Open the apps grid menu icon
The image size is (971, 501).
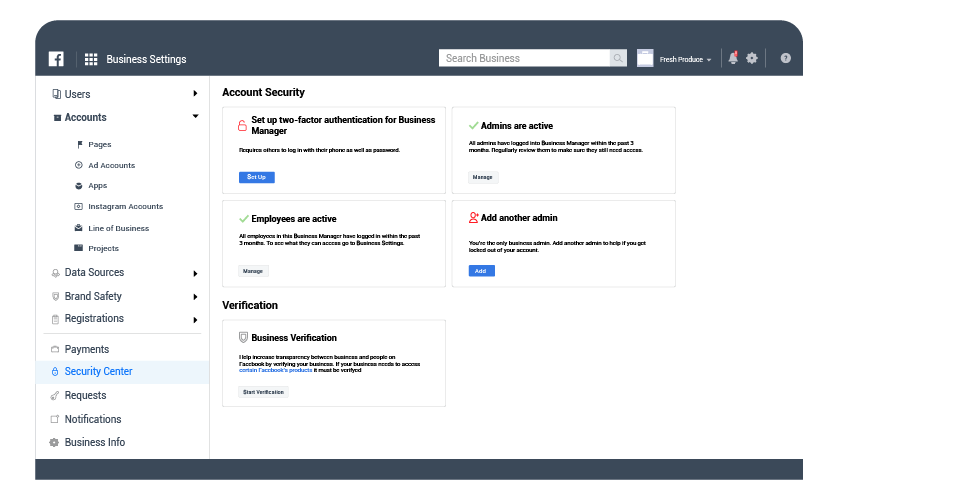pyautogui.click(x=91, y=59)
